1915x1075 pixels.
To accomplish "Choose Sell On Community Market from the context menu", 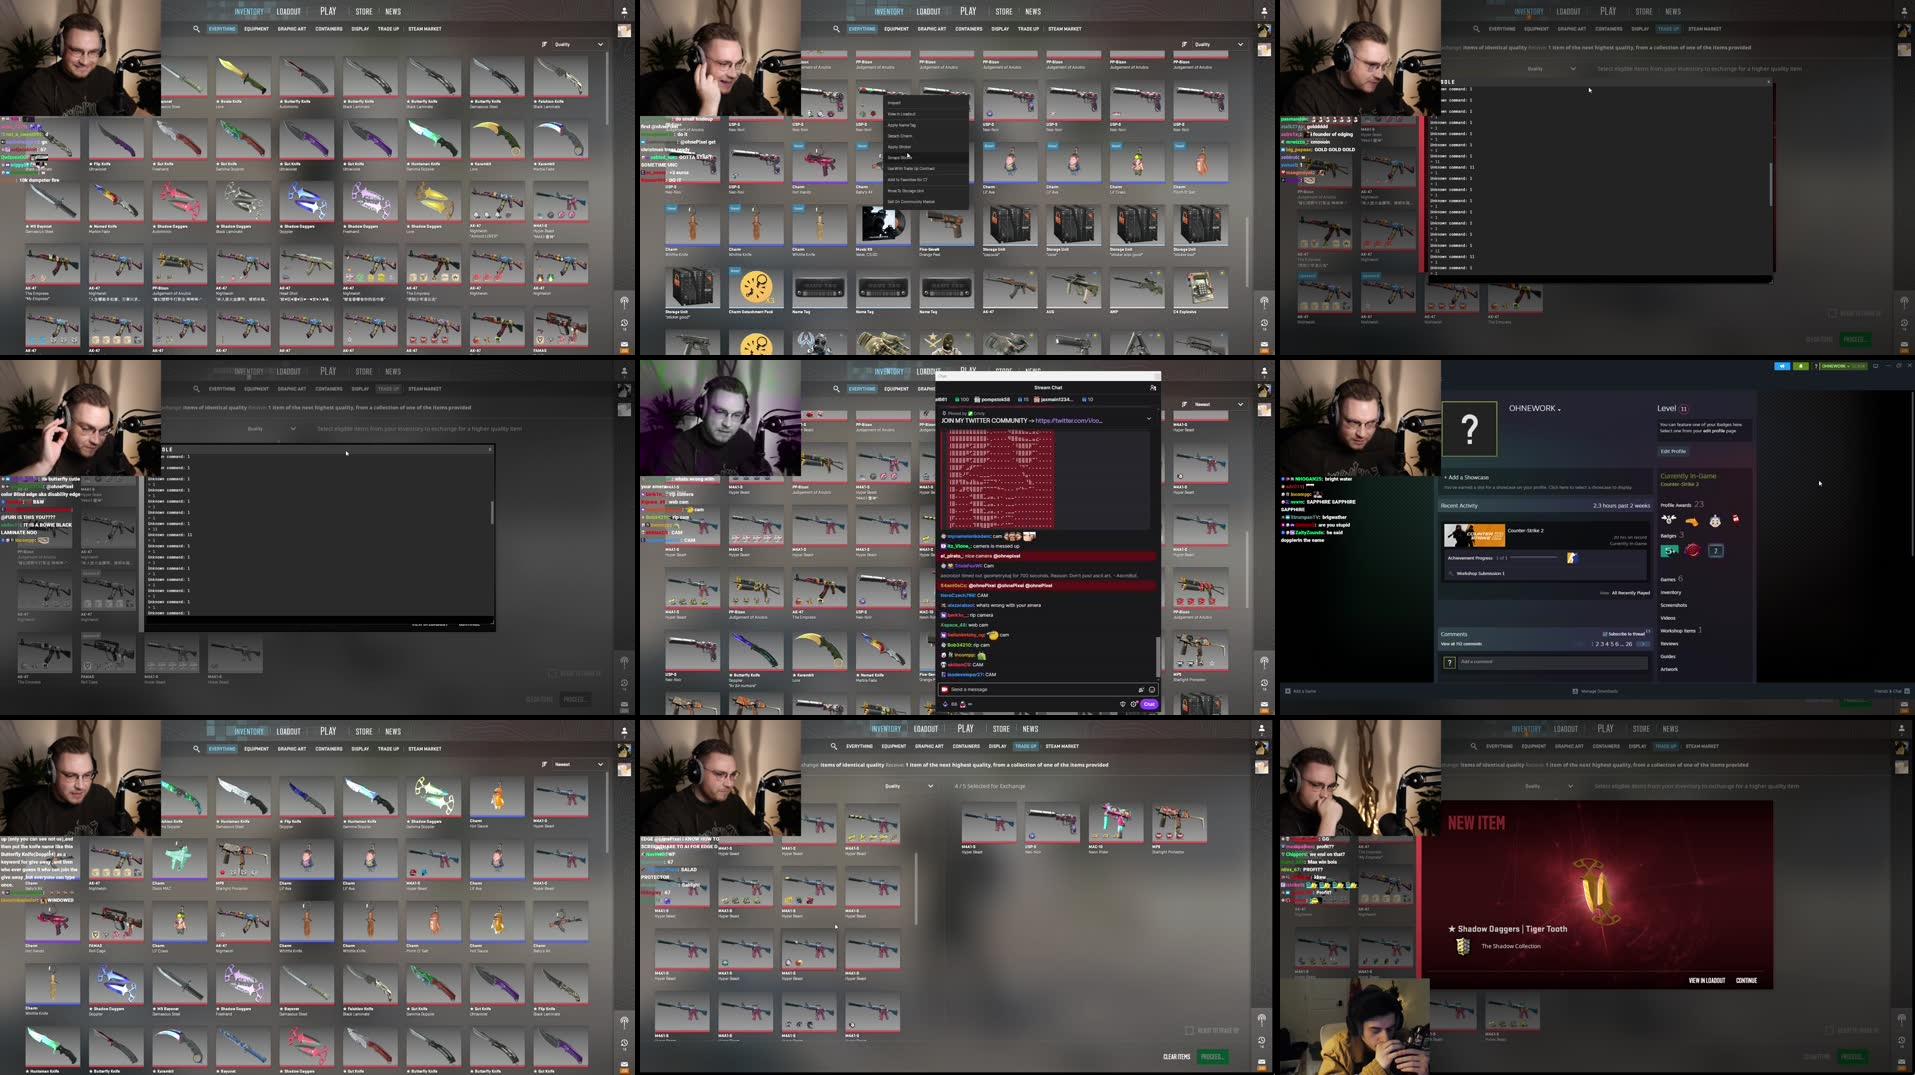I will (x=911, y=202).
